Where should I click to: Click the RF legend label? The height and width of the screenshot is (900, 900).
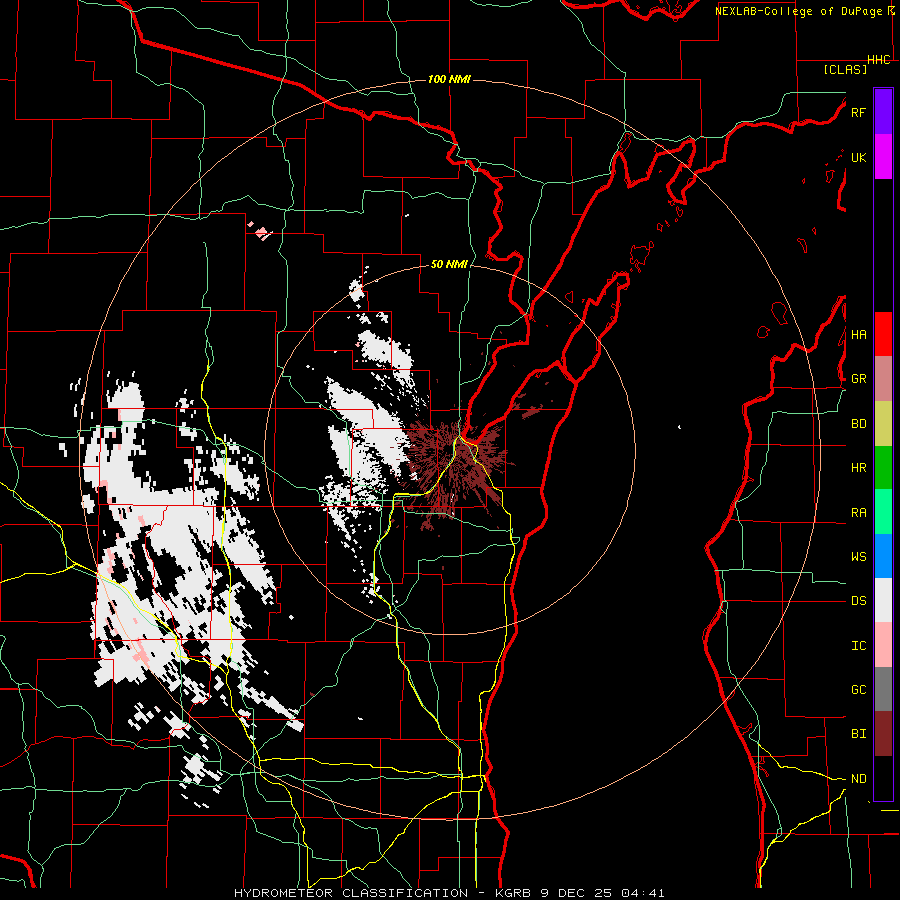(858, 112)
